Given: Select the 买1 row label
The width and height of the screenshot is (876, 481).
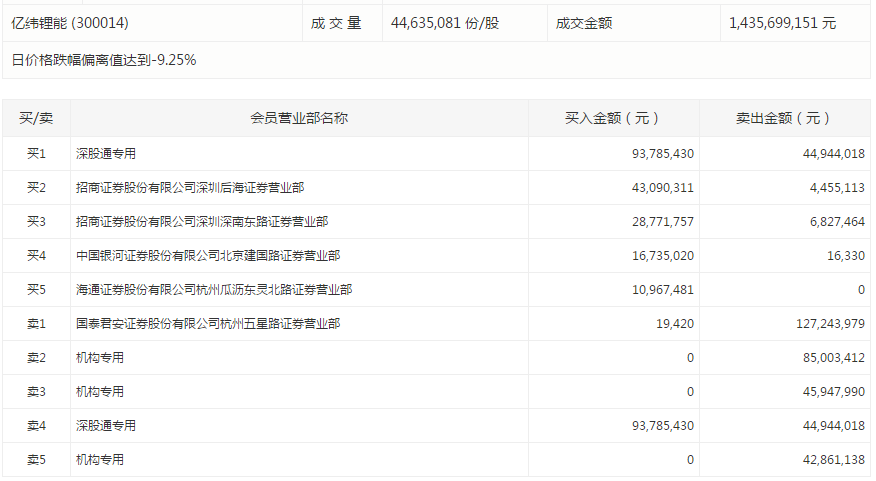Looking at the screenshot, I should click(x=36, y=154).
